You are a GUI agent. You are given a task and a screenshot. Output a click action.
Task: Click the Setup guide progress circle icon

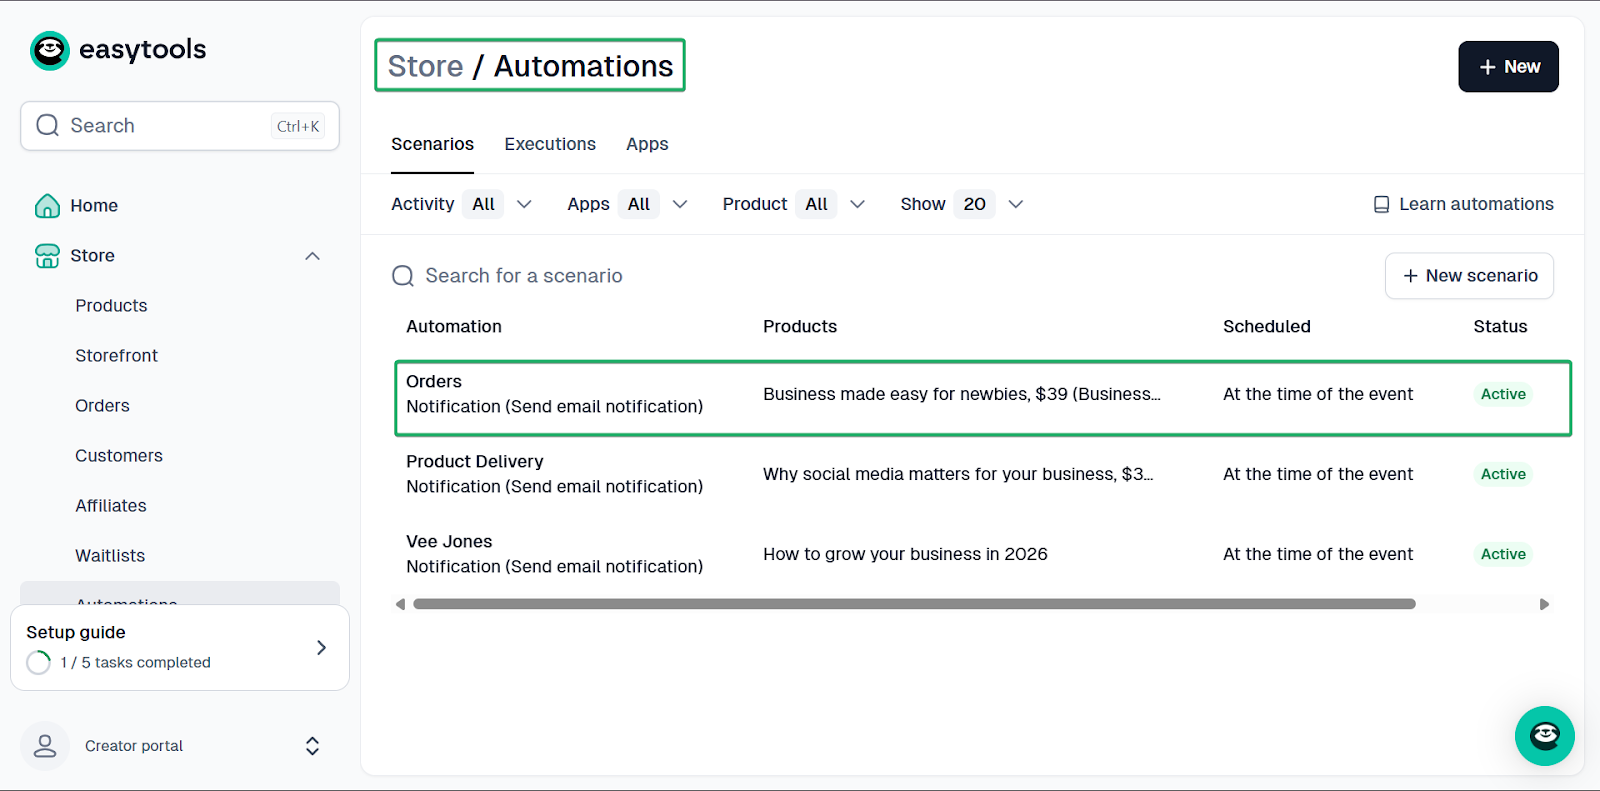[x=39, y=663]
